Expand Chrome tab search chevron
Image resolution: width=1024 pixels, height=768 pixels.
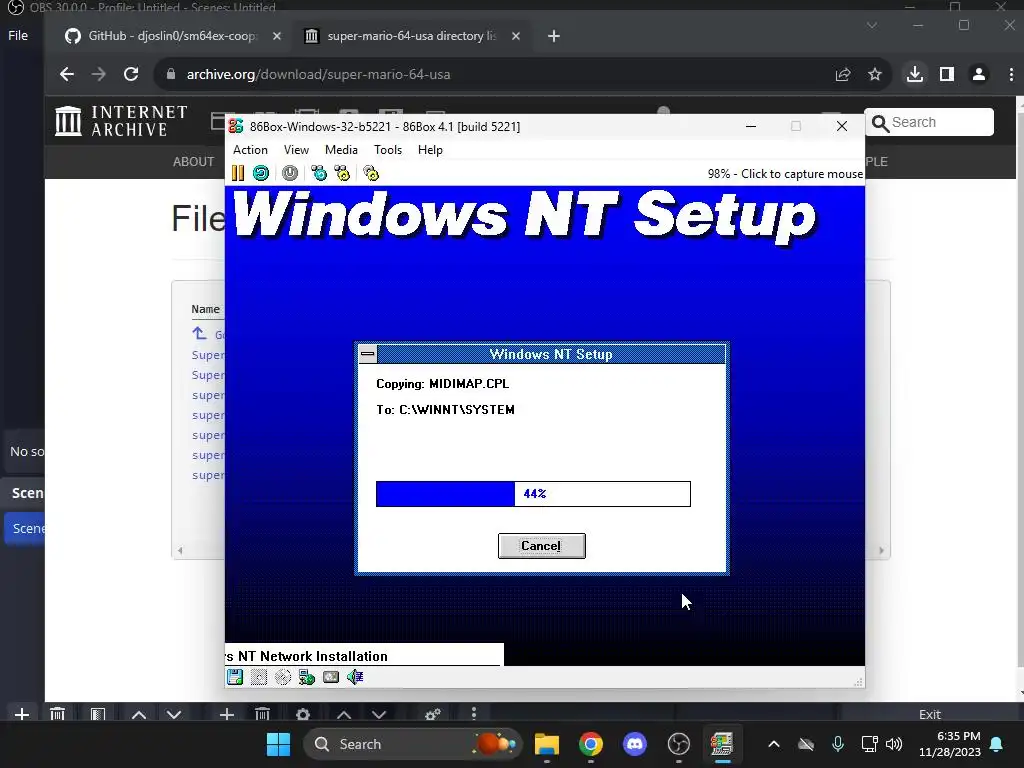872,25
